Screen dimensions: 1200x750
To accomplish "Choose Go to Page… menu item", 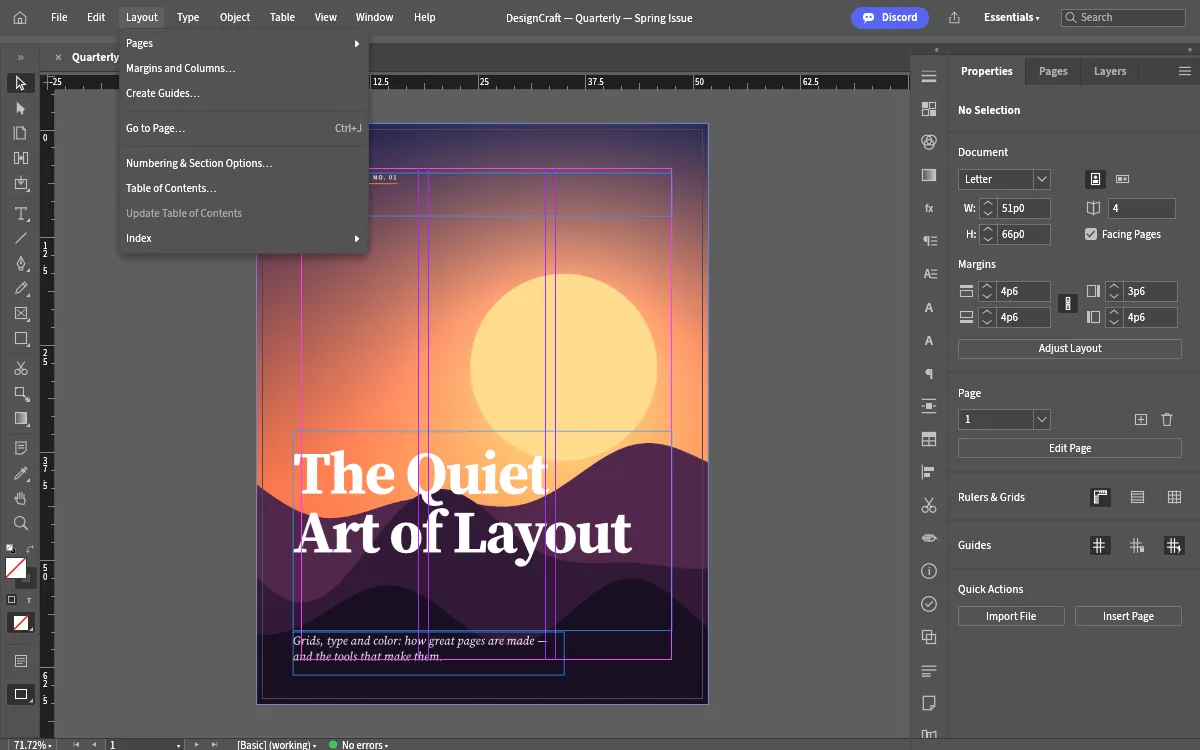I will (x=243, y=128).
